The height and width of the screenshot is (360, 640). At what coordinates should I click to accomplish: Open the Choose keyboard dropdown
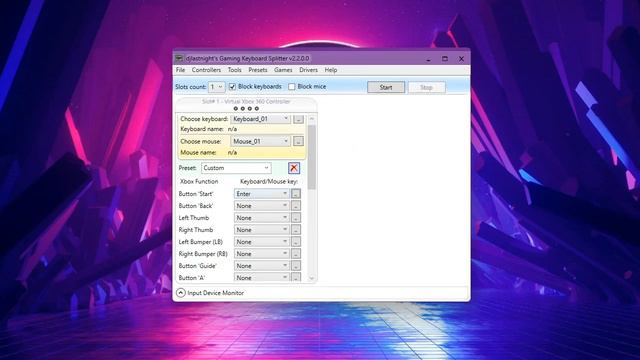[x=260, y=119]
